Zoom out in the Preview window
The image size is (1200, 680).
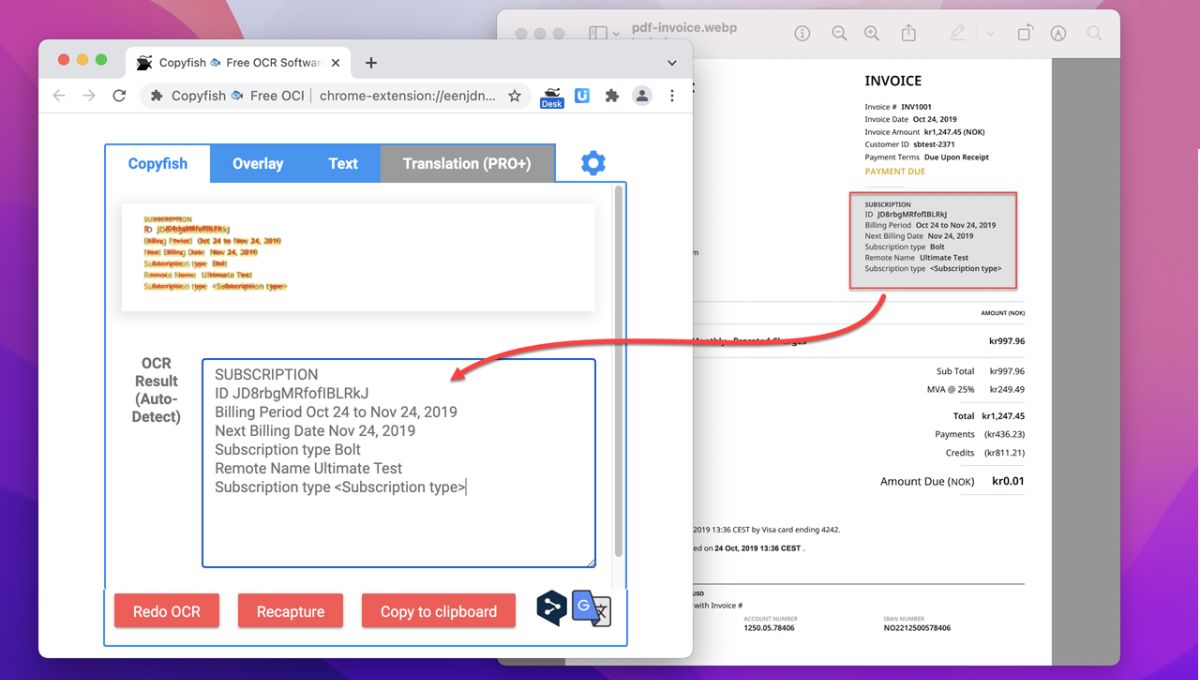(x=839, y=34)
